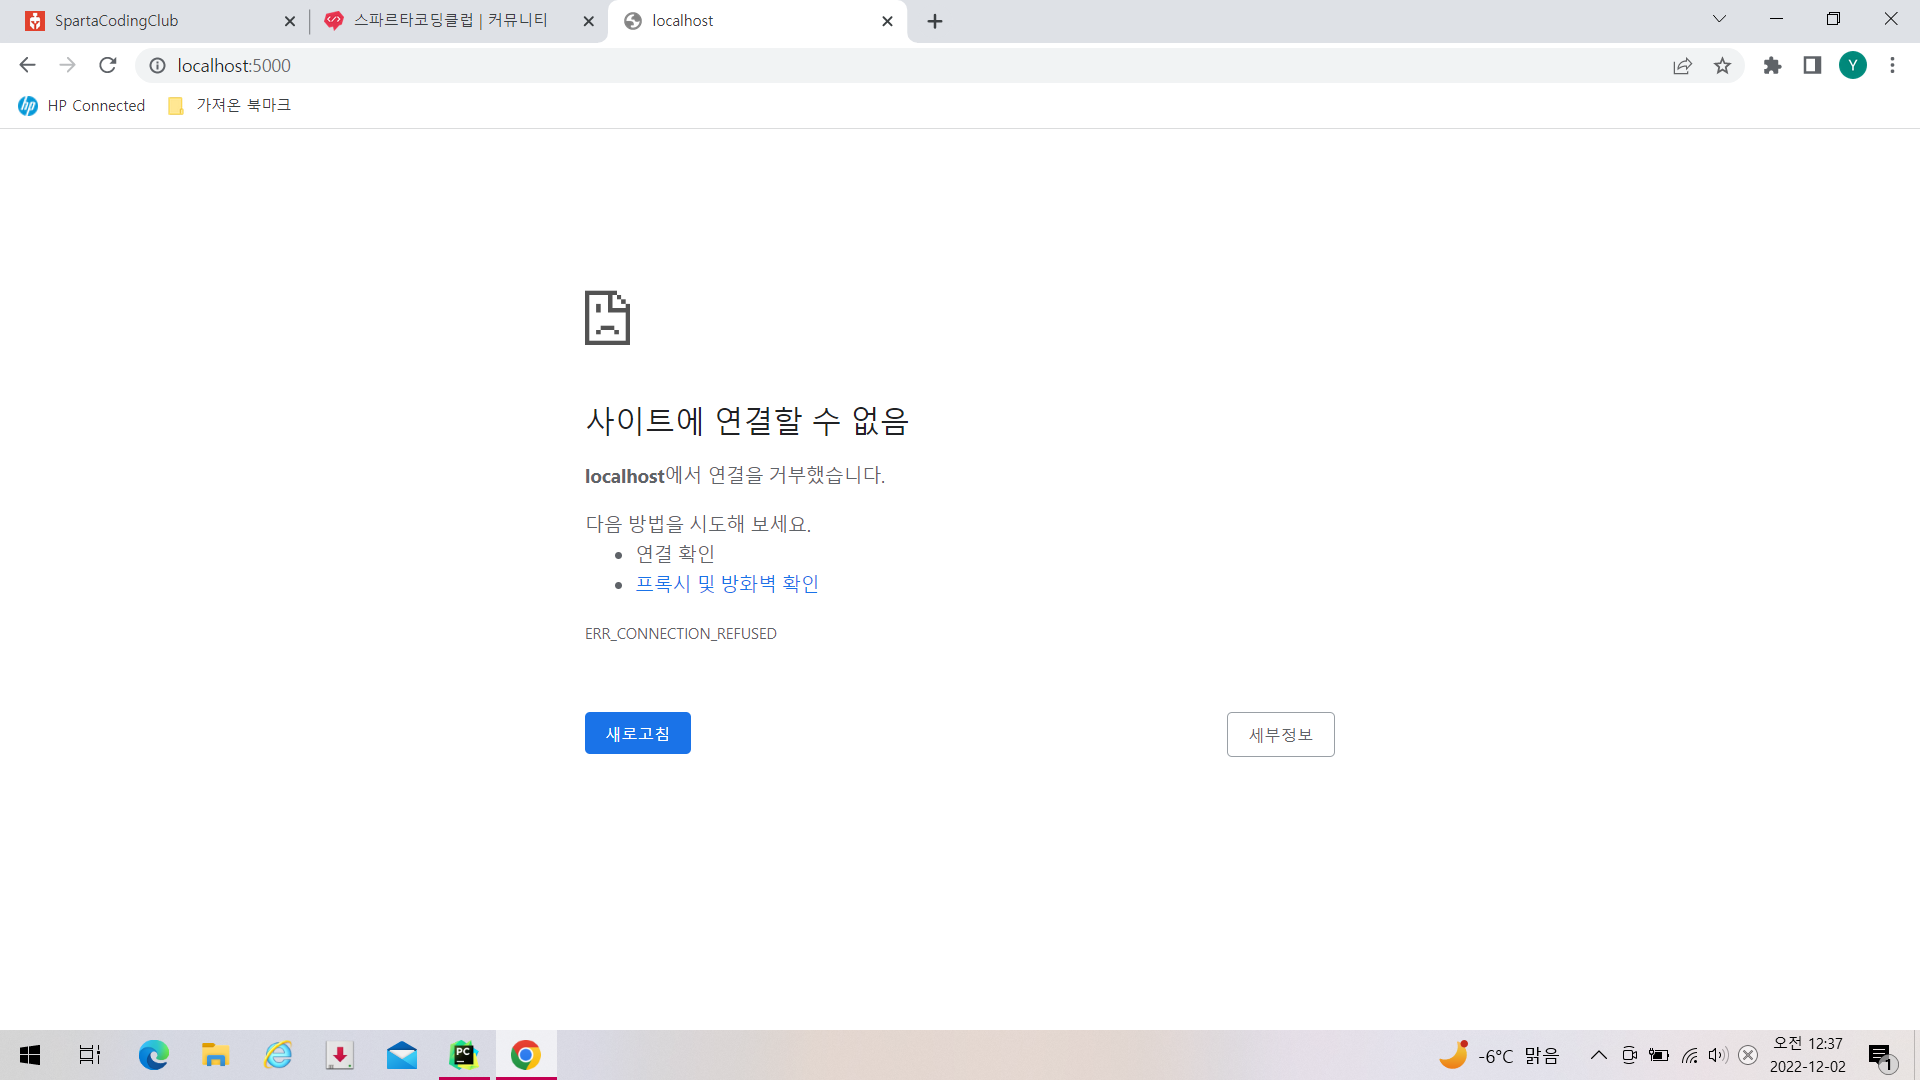
Task: Open the 12:37 clock and date
Action: coord(1808,1055)
